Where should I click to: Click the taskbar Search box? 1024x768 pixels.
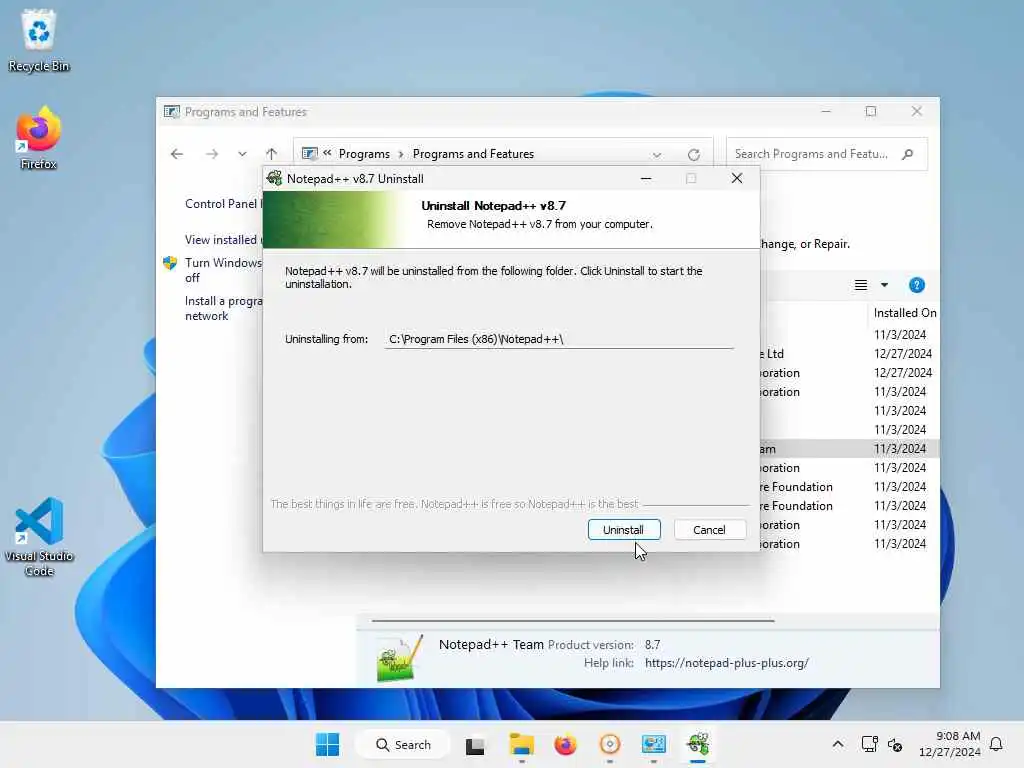pyautogui.click(x=403, y=744)
